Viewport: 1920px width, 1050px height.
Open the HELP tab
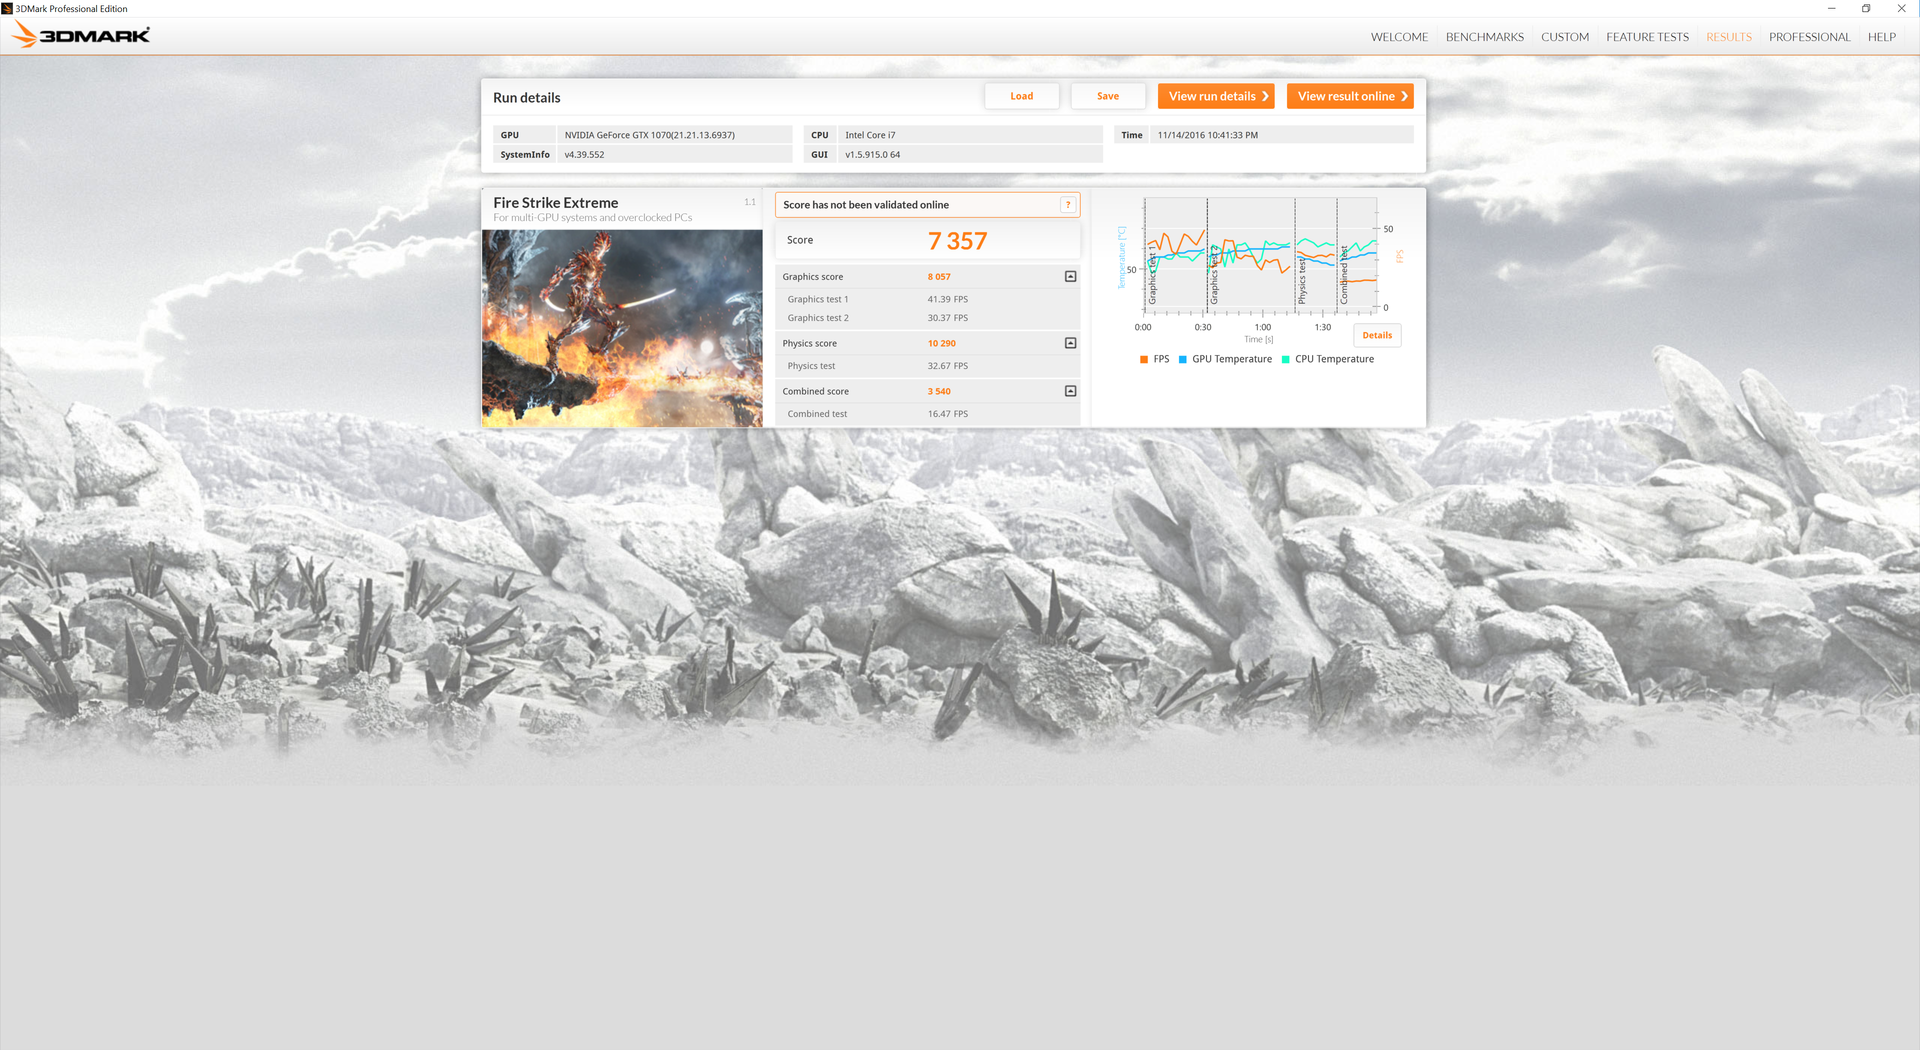click(1881, 37)
